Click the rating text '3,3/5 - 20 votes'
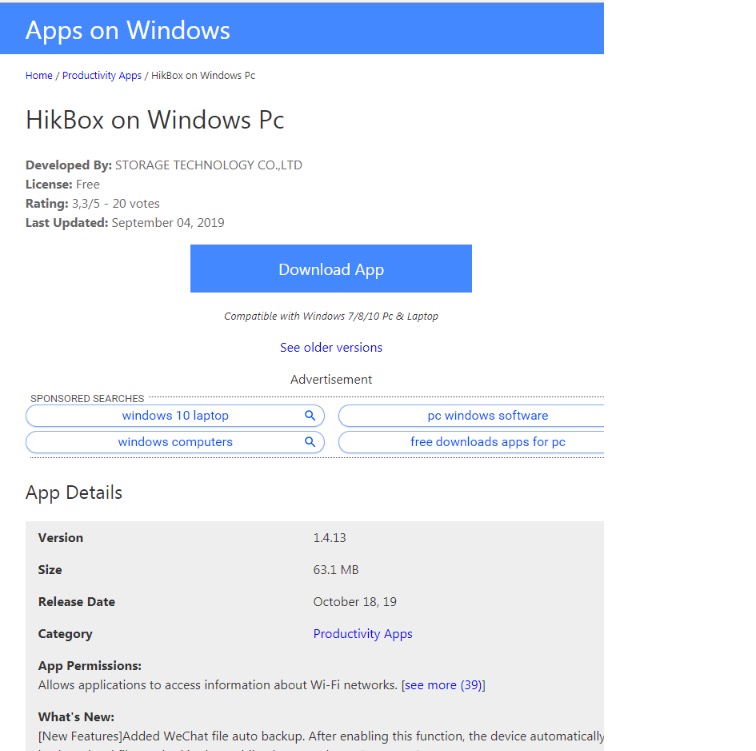 pos(116,204)
